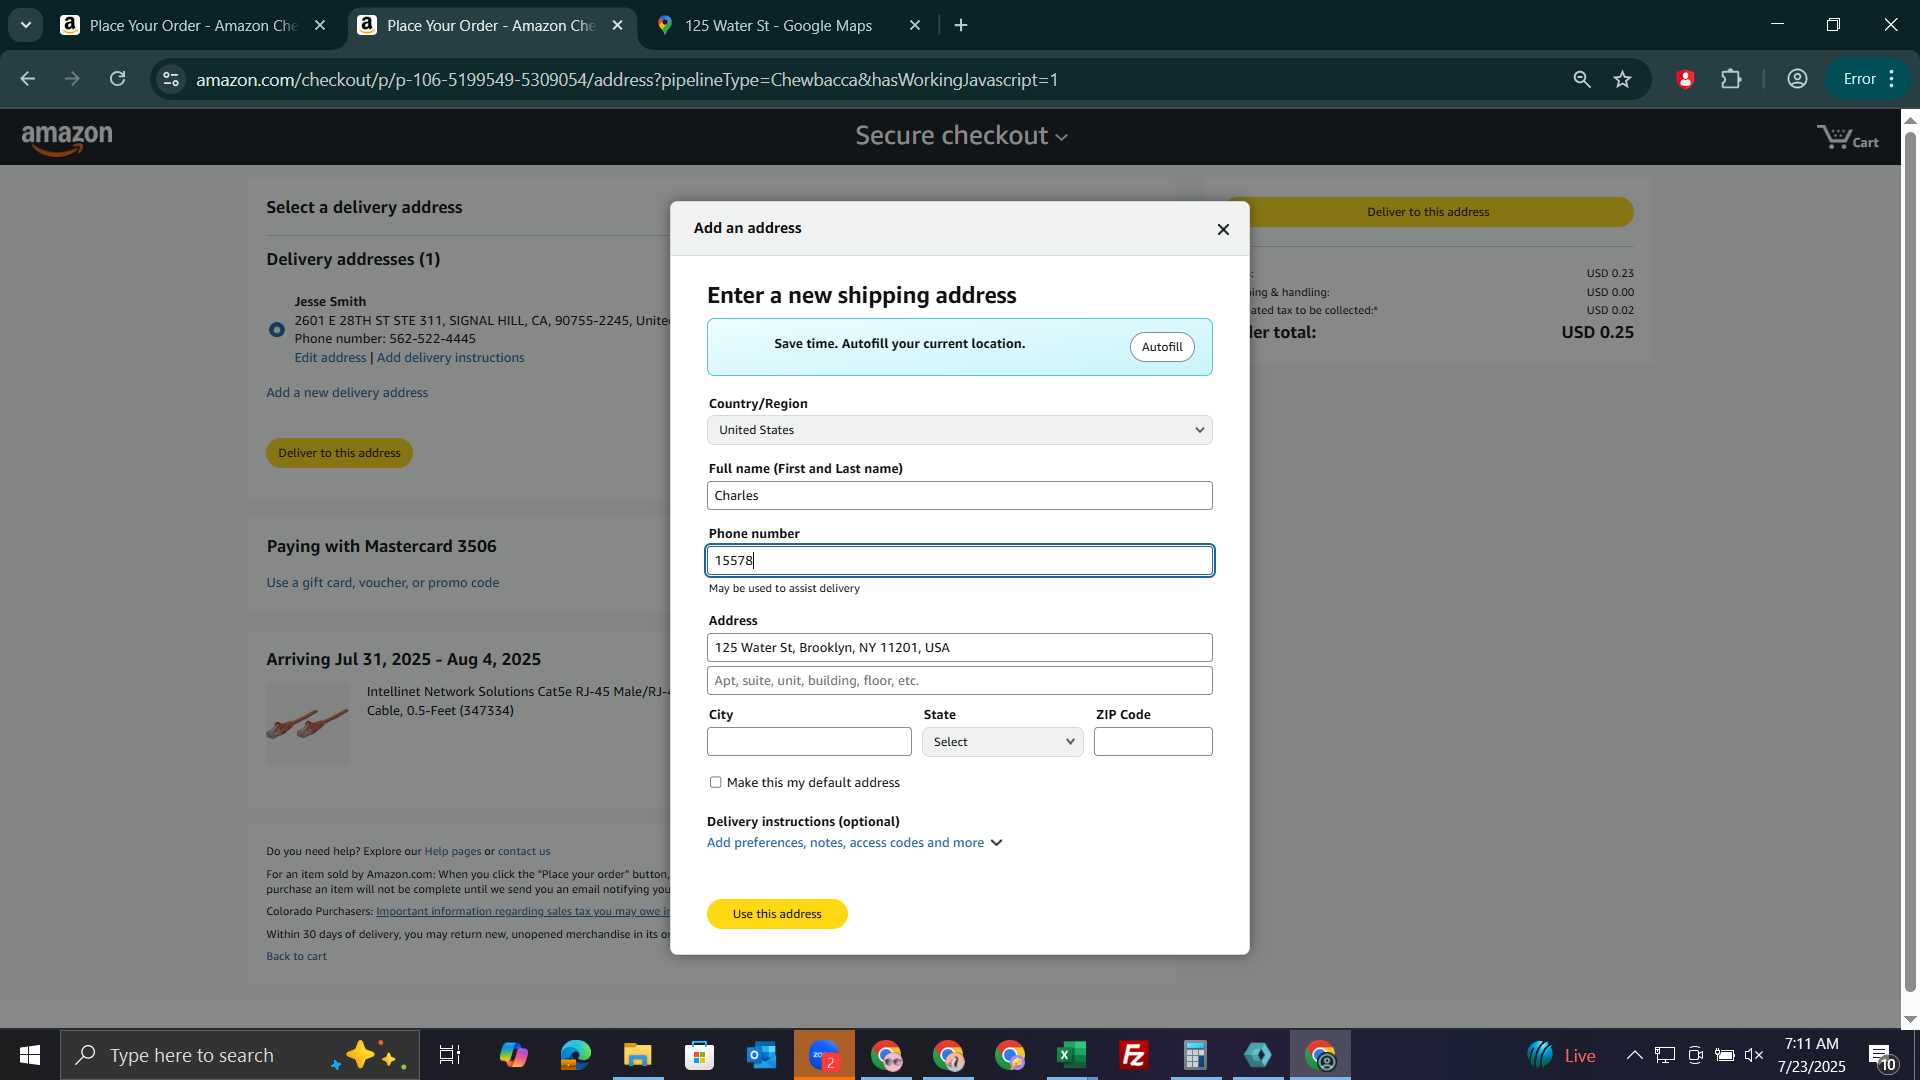
Task: Open Edit address link
Action: point(330,358)
